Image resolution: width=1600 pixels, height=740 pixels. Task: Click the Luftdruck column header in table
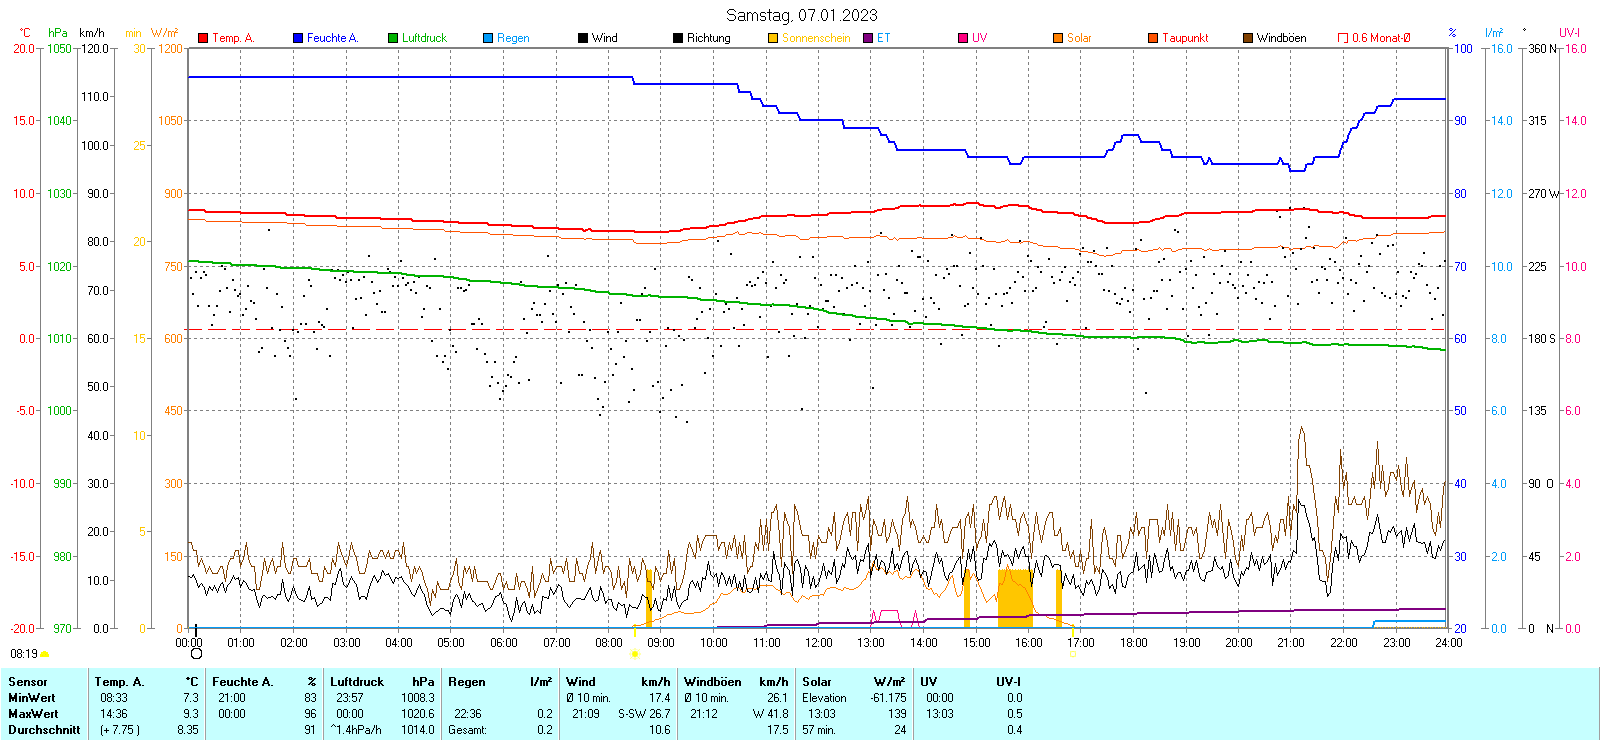pos(357,682)
